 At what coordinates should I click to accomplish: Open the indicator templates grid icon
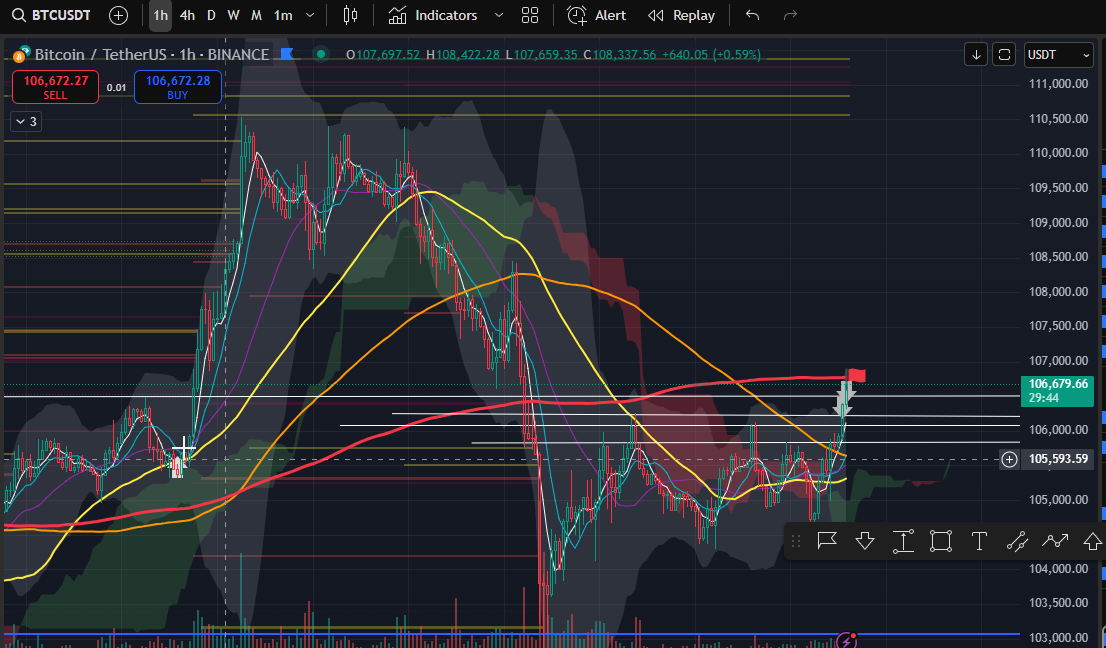tap(530, 16)
